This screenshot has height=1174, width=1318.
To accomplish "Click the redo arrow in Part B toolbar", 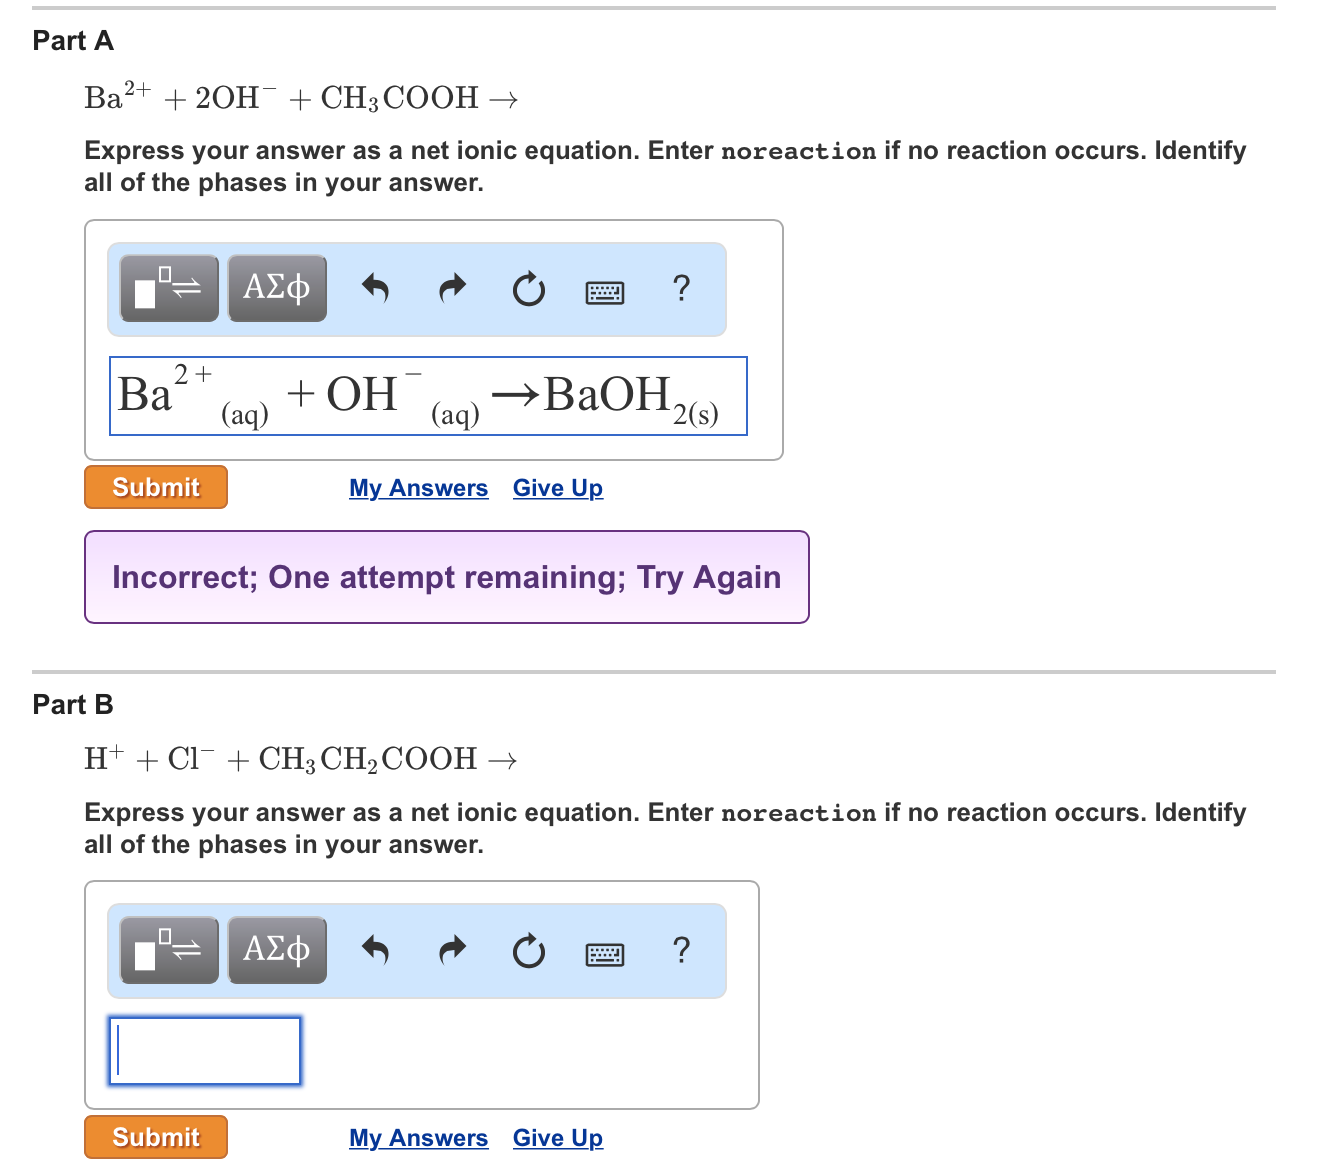I will coord(452,951).
